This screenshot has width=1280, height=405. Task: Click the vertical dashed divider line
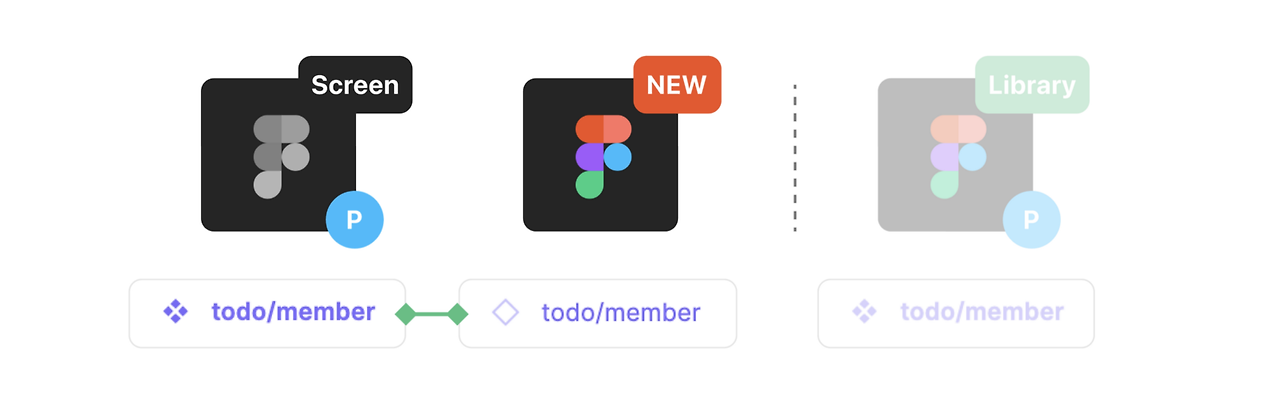pos(795,158)
